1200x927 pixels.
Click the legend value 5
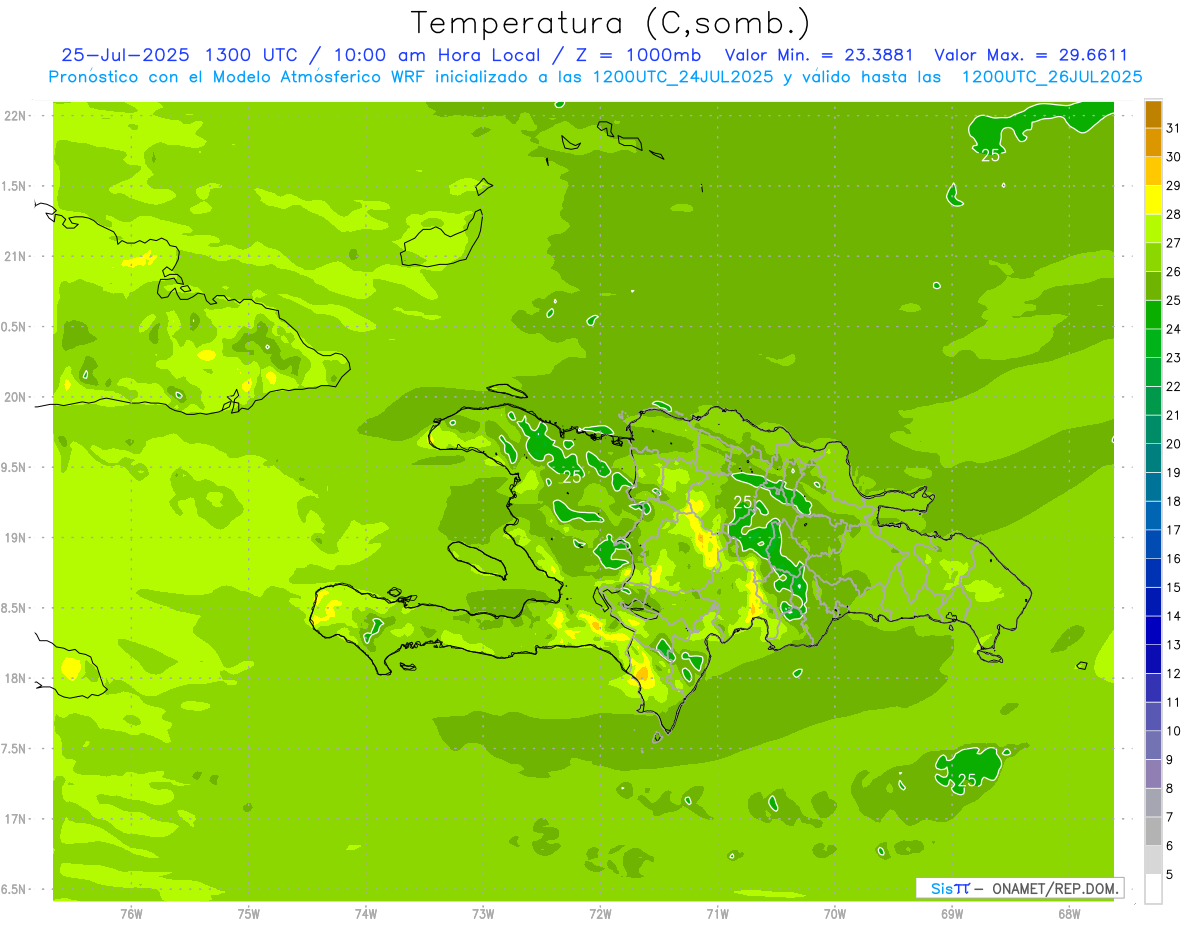pos(1171,875)
